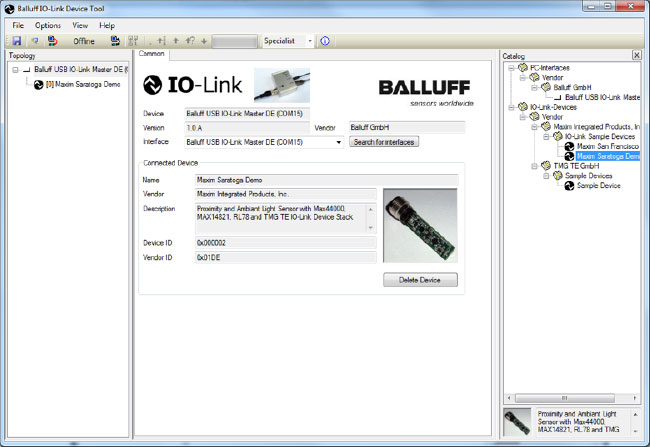Collapse the IO-Link Sample Devices node
650x447 pixels.
(546, 136)
